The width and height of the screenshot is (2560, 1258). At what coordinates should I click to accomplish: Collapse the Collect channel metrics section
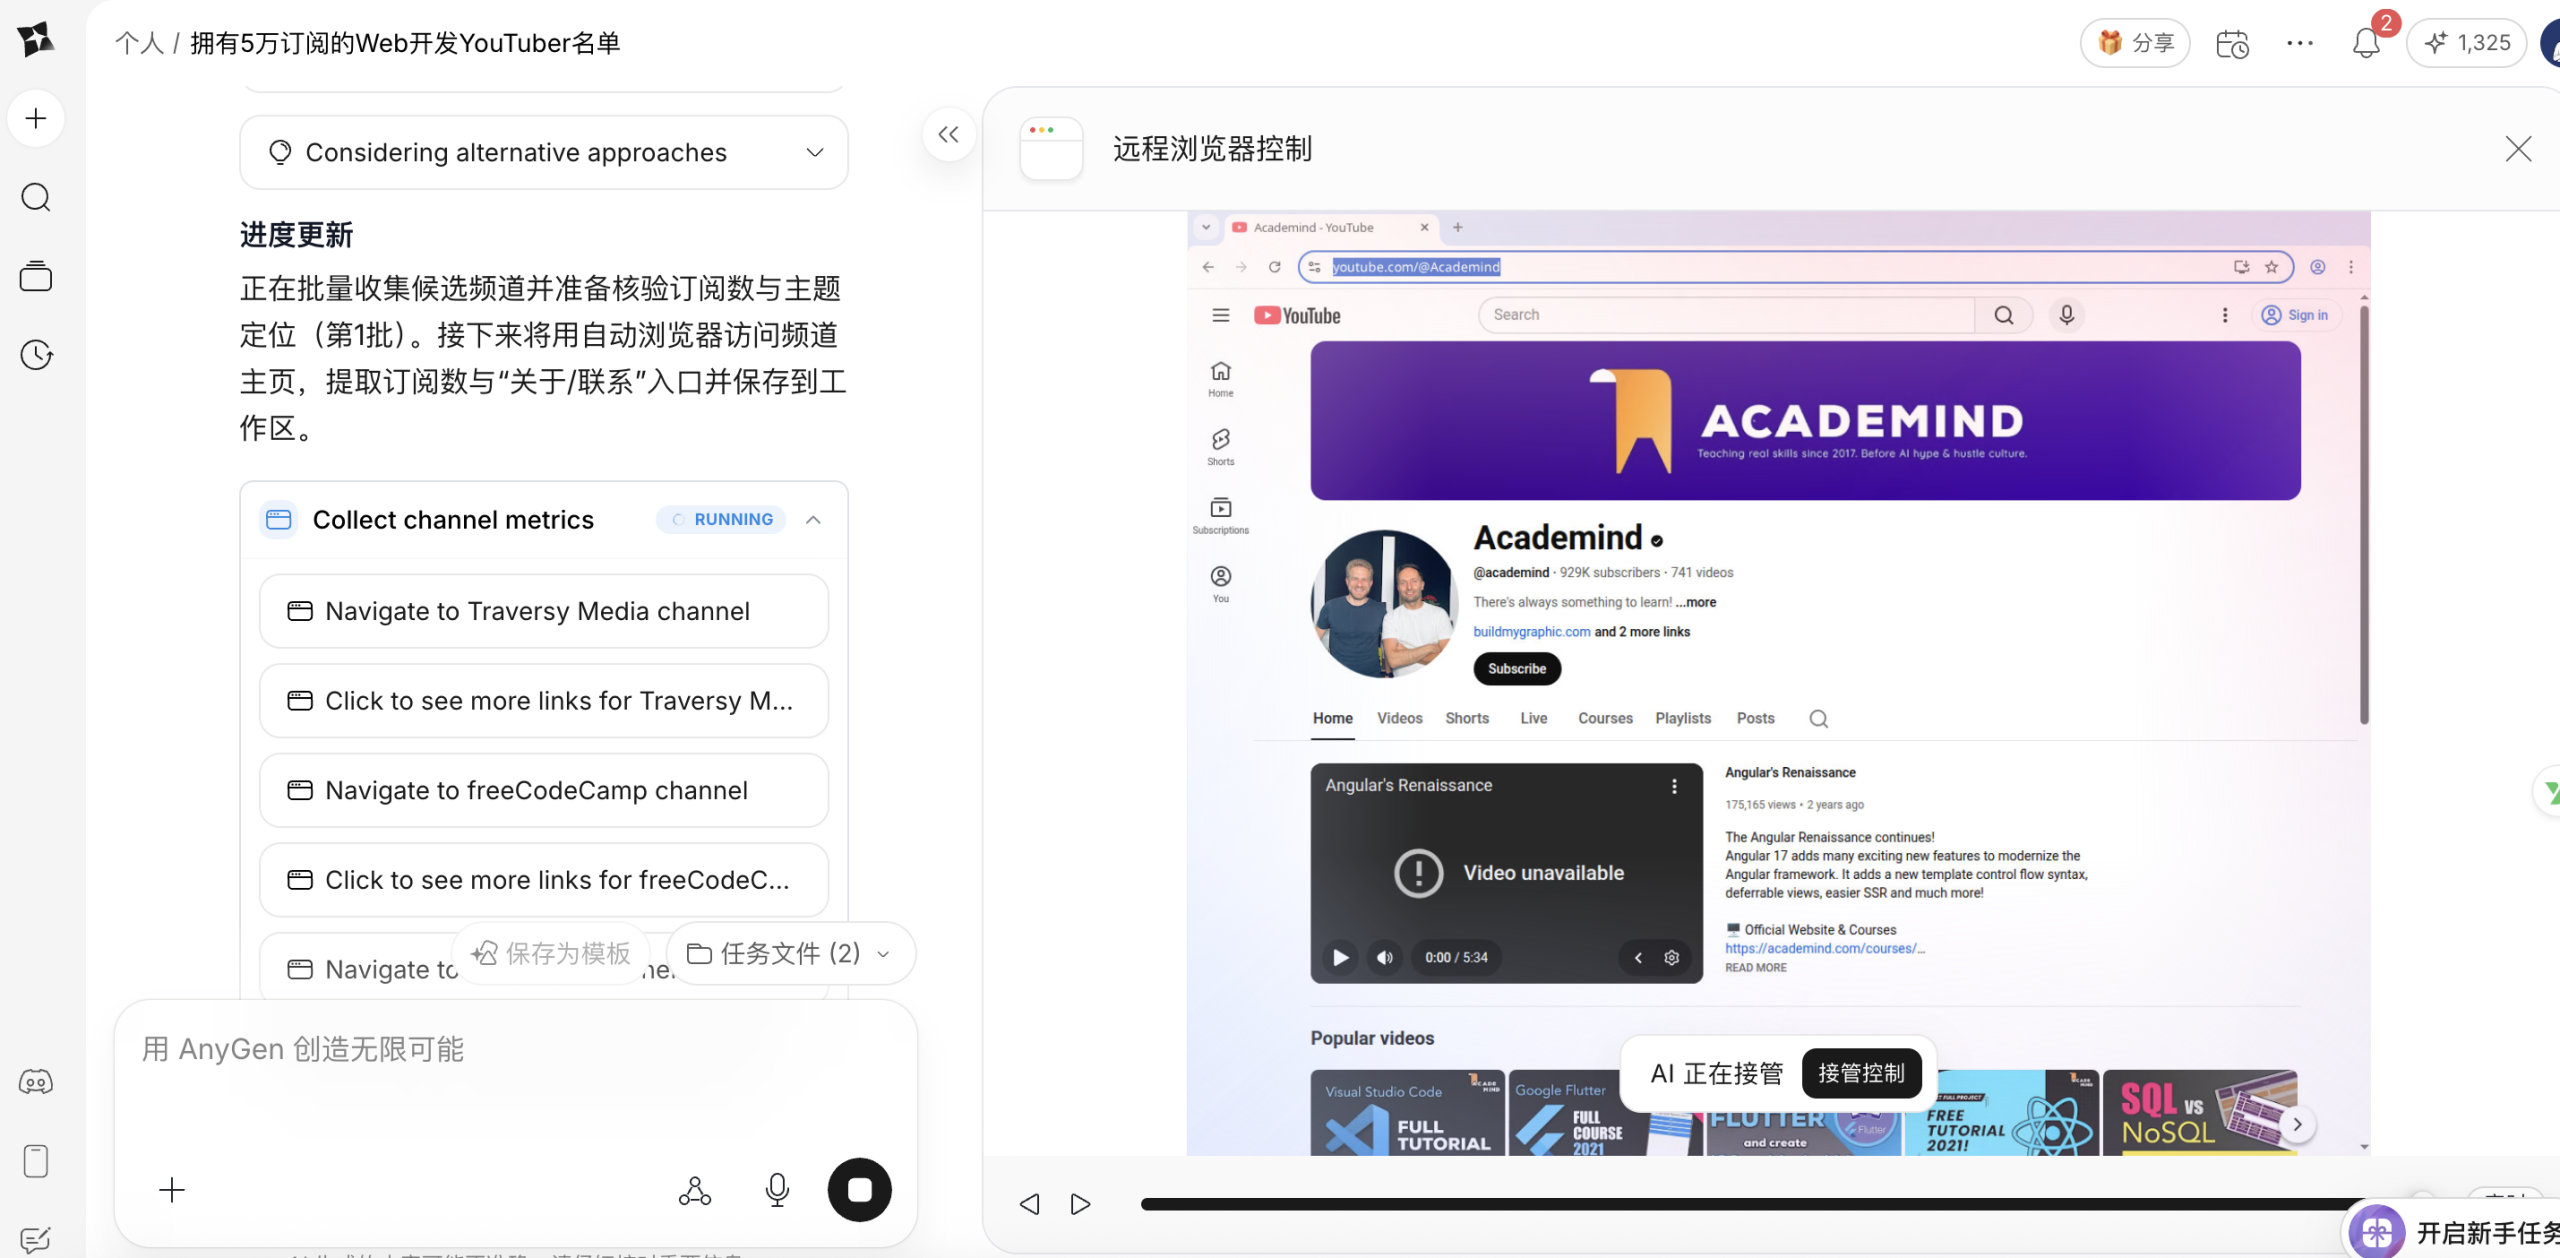(x=813, y=519)
